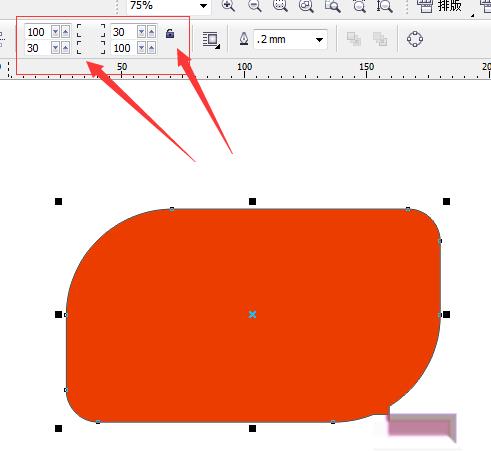Click the blue center X marker of the shape
The height and width of the screenshot is (452, 491).
click(252, 314)
